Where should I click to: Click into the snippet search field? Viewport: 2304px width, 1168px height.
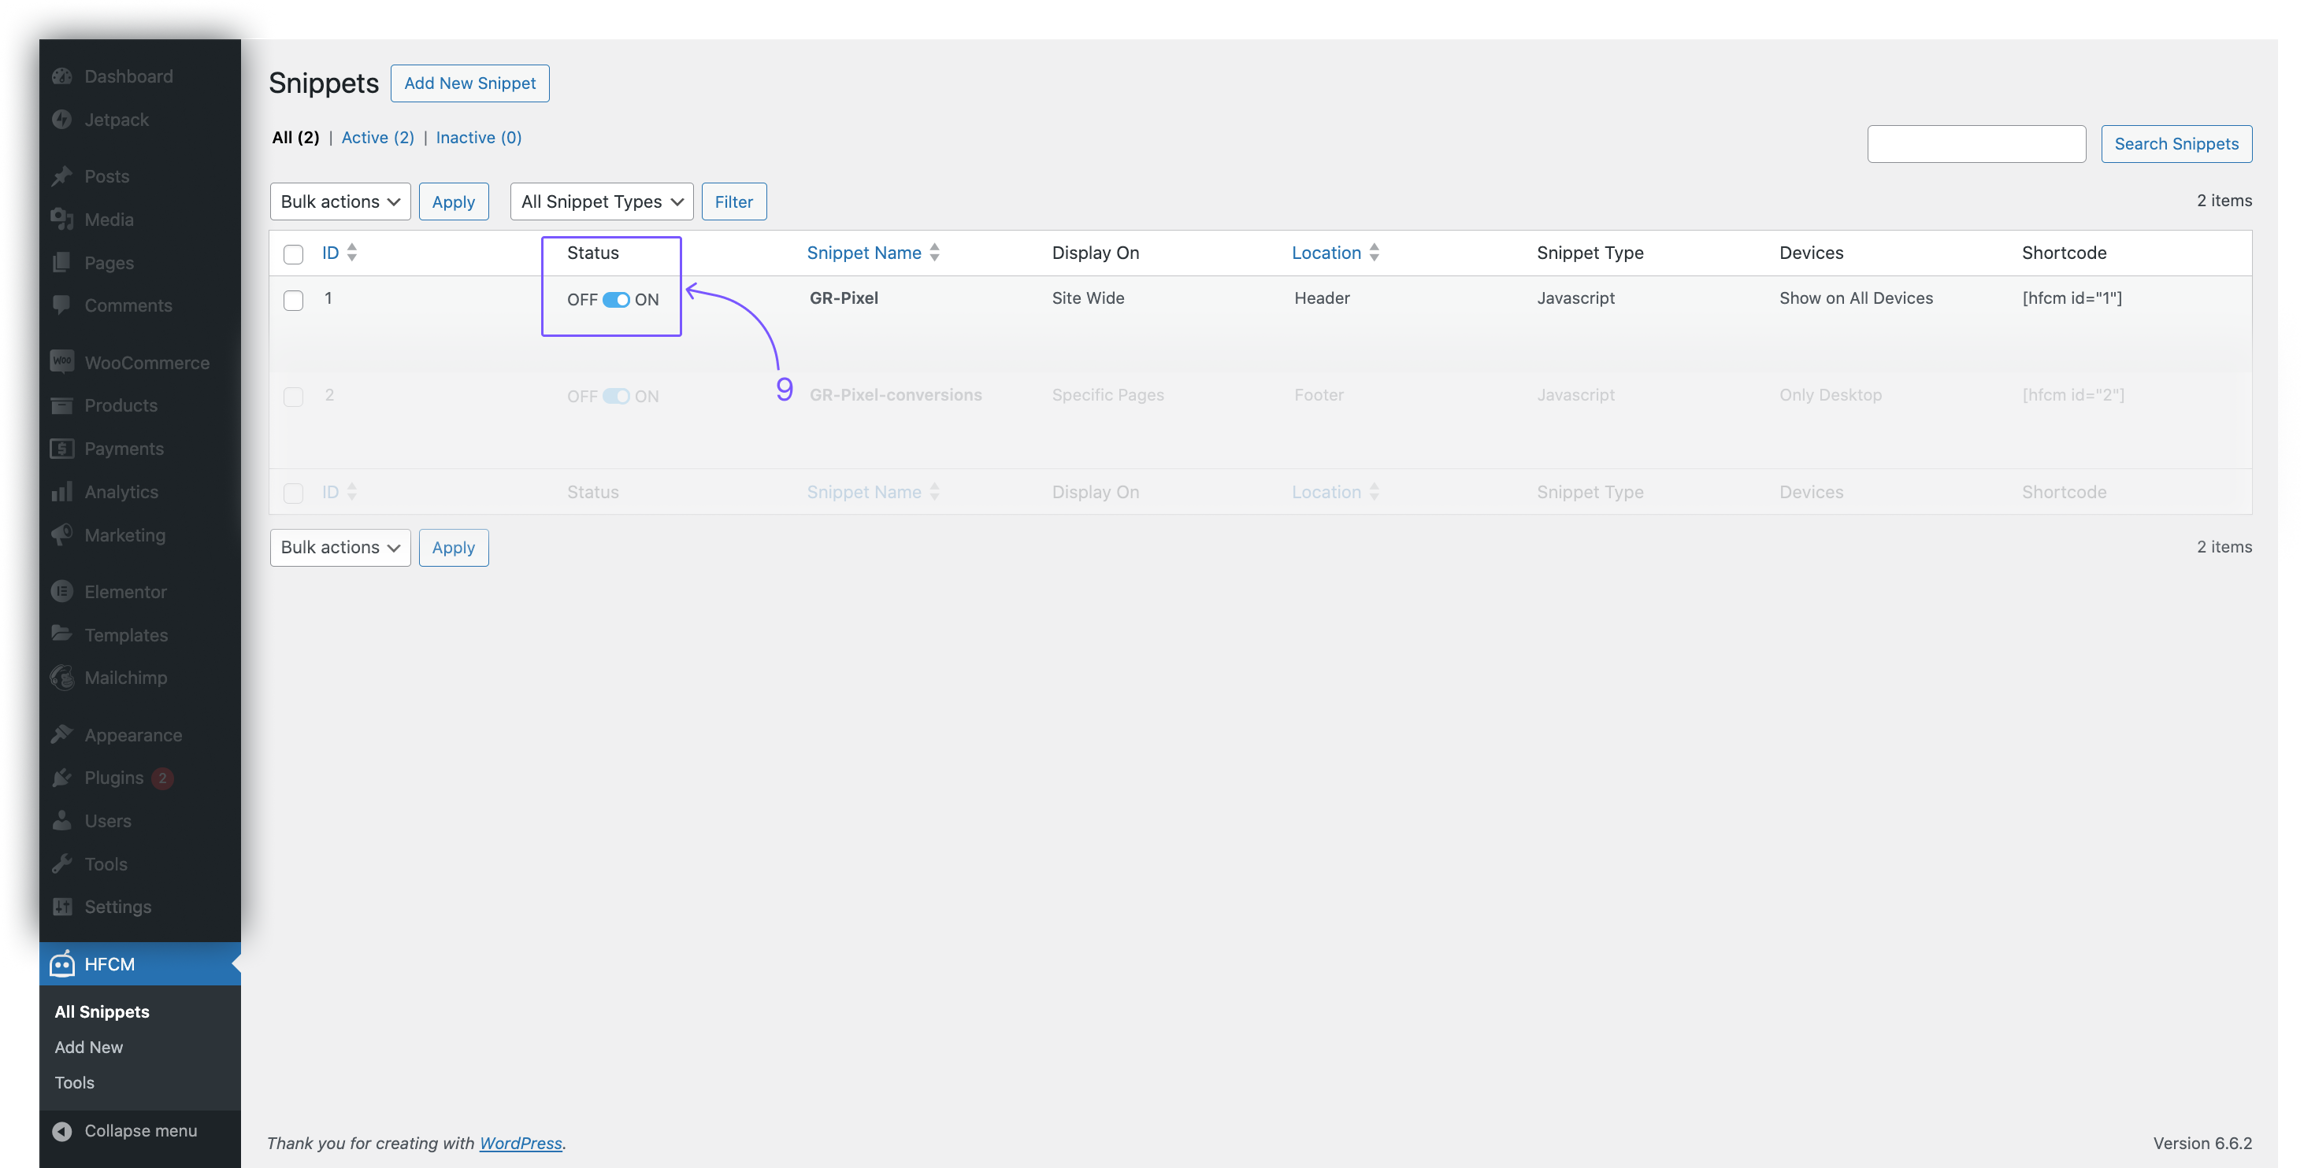click(1976, 143)
